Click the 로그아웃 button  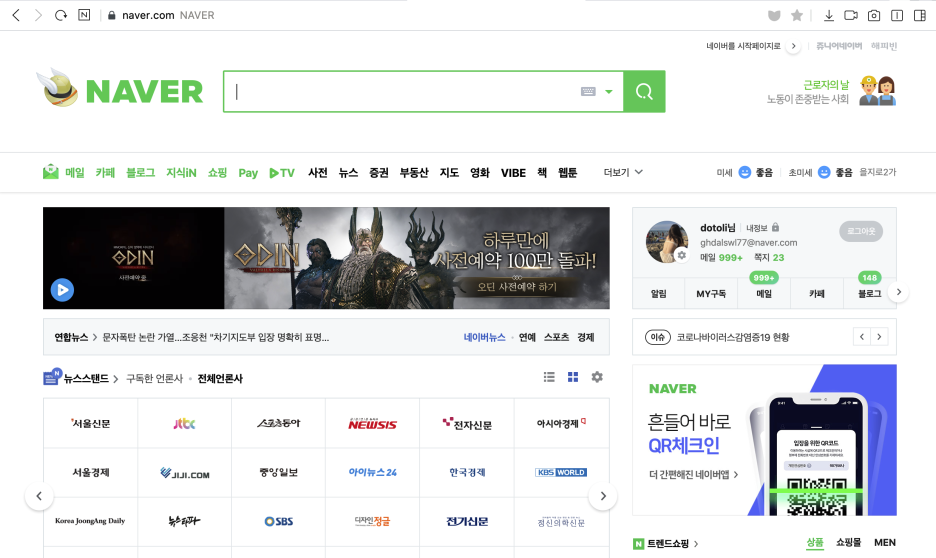pyautogui.click(x=861, y=231)
